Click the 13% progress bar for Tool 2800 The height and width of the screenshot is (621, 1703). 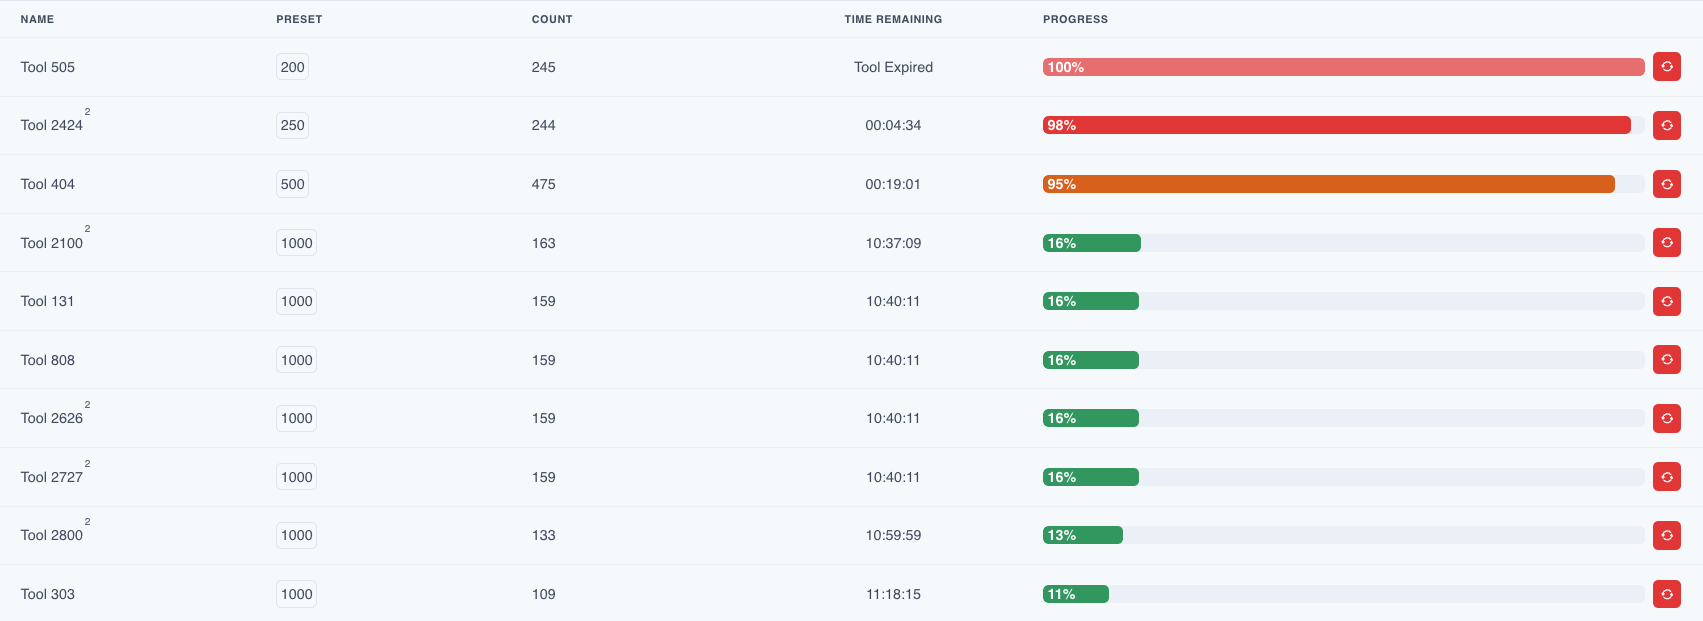(1083, 535)
